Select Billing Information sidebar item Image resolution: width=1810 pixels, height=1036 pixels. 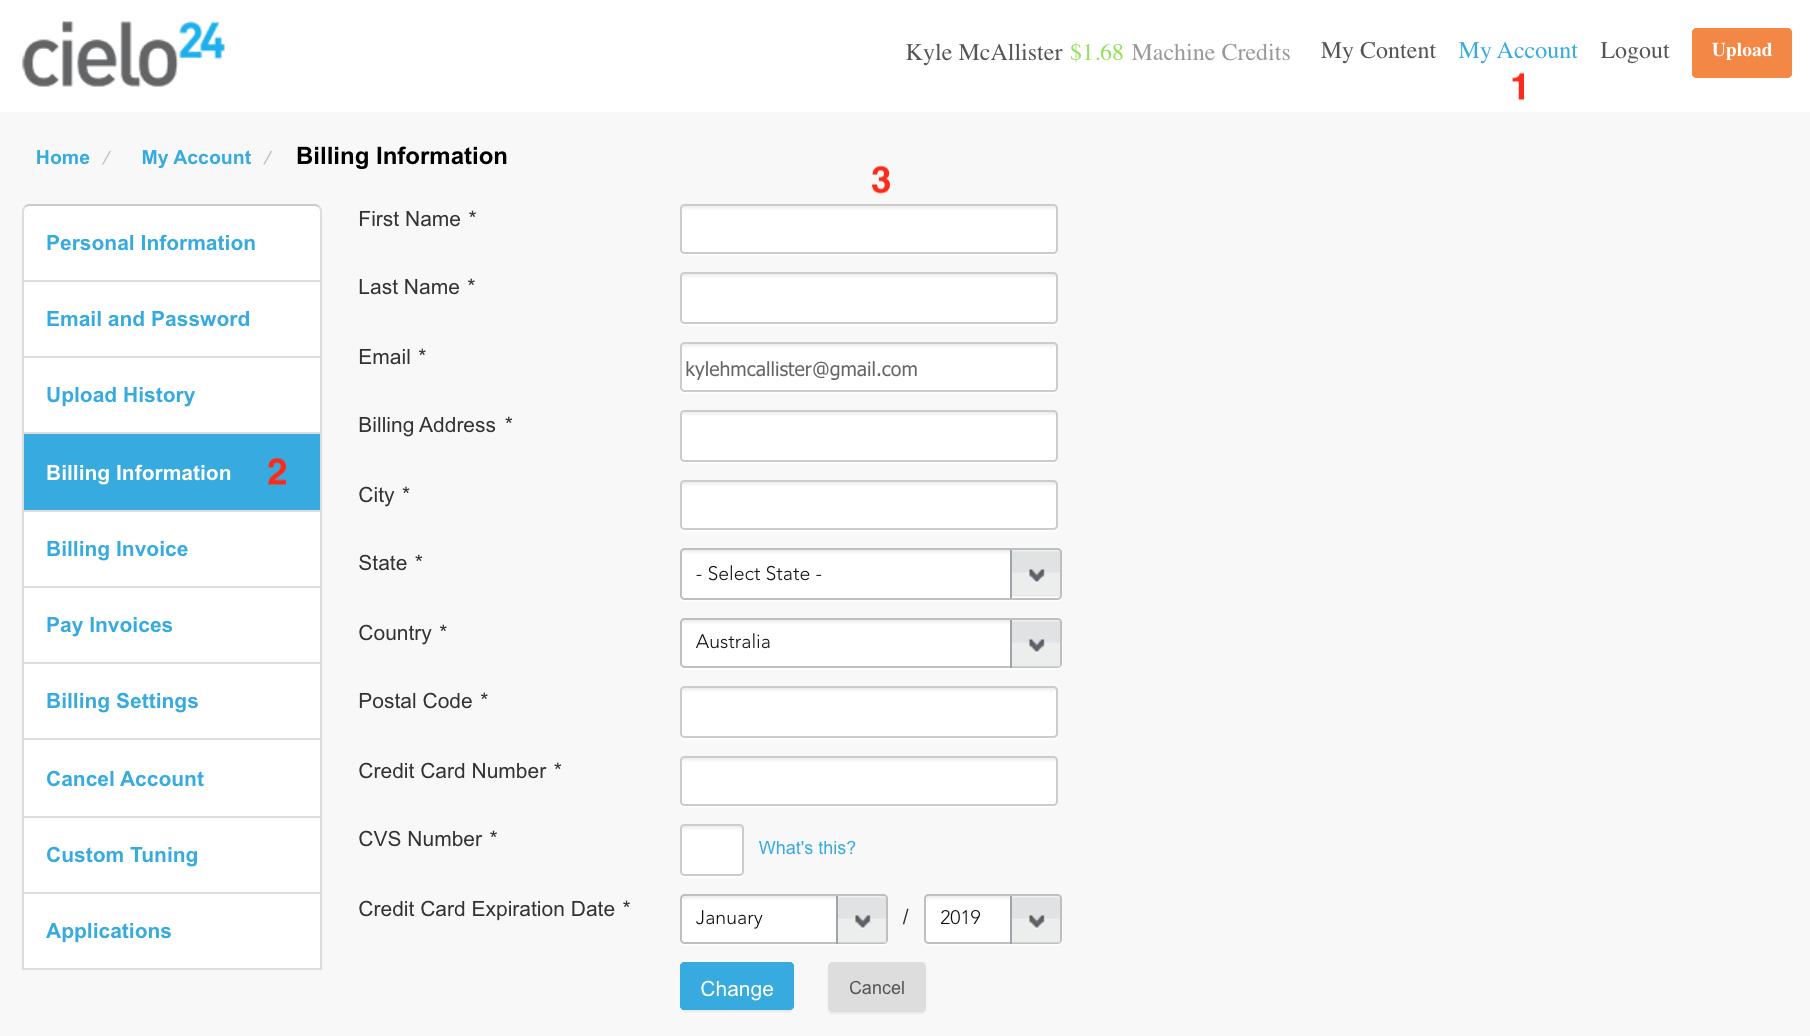tap(172, 472)
